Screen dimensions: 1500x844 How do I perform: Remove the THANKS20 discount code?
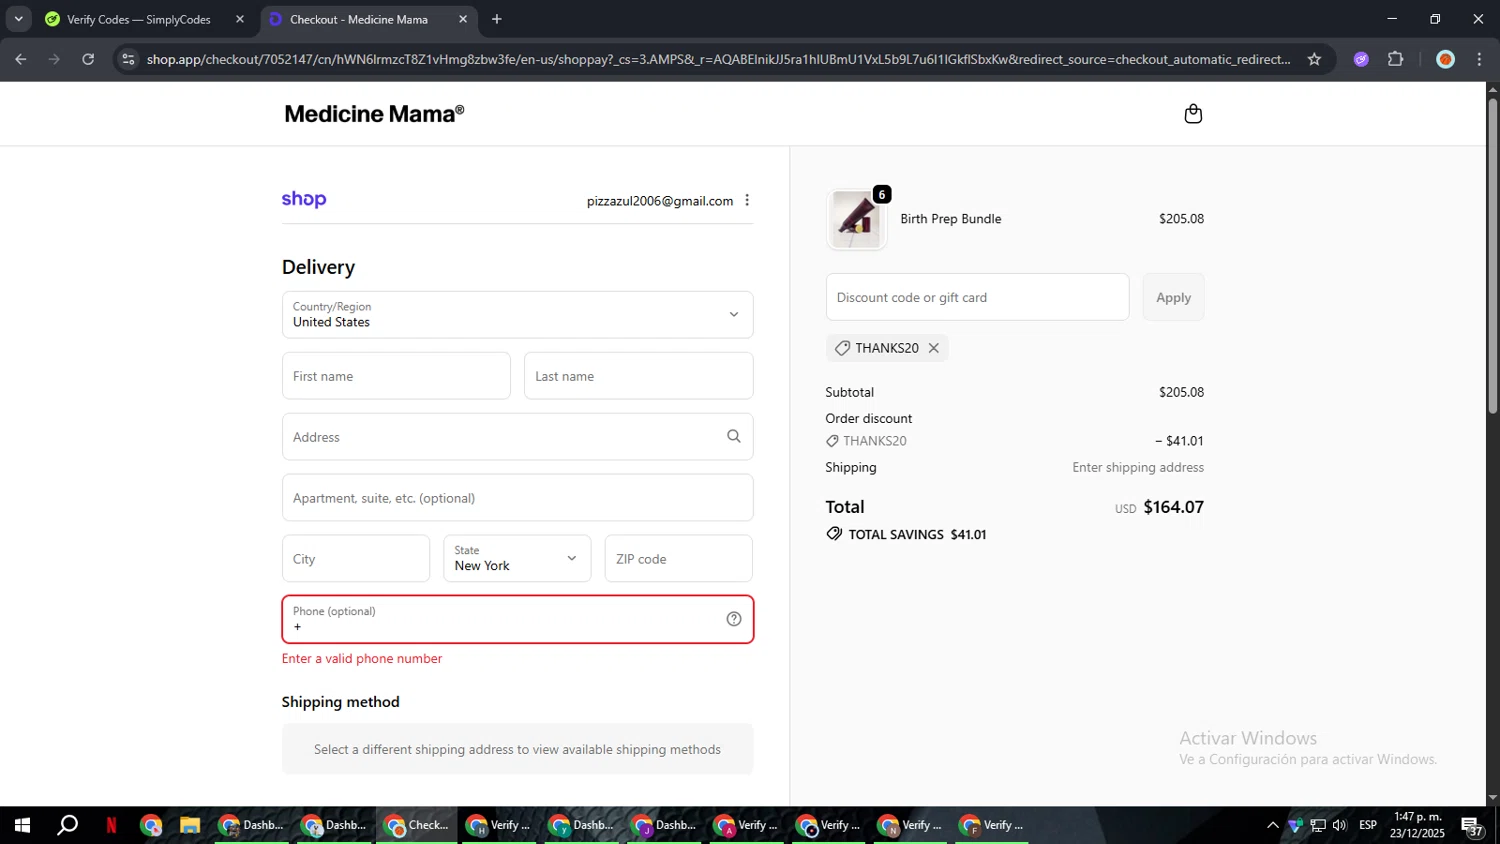point(934,348)
